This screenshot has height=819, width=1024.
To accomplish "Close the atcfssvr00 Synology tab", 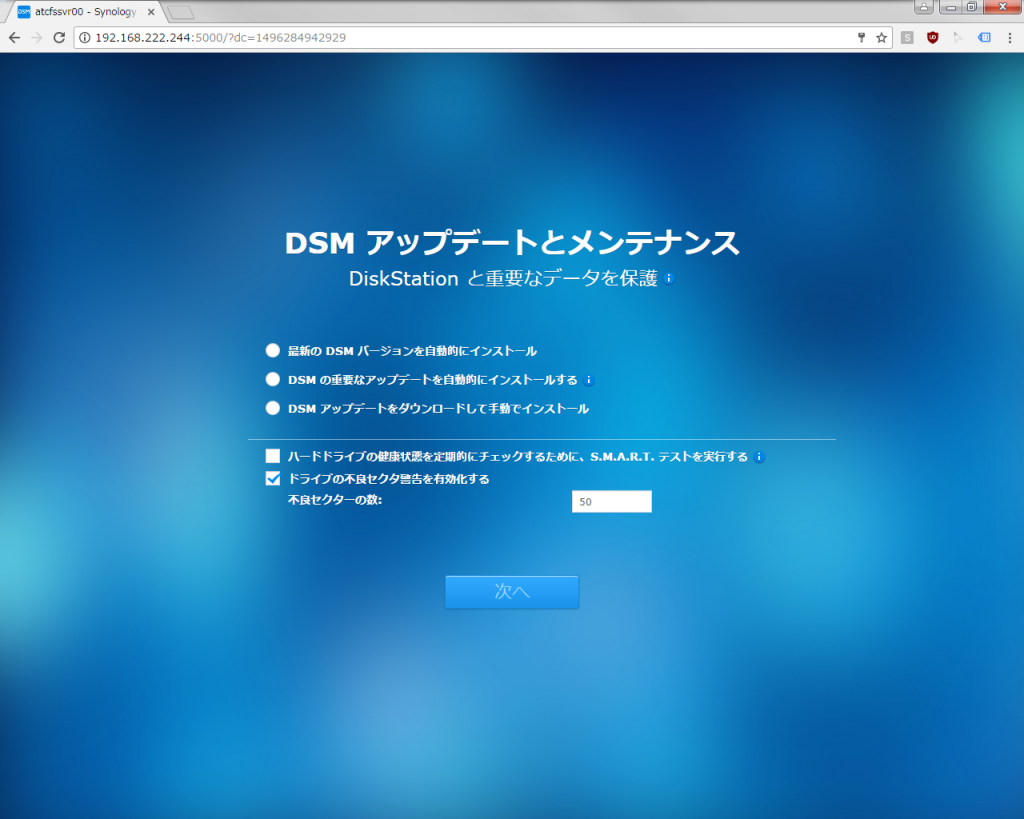I will tap(151, 12).
